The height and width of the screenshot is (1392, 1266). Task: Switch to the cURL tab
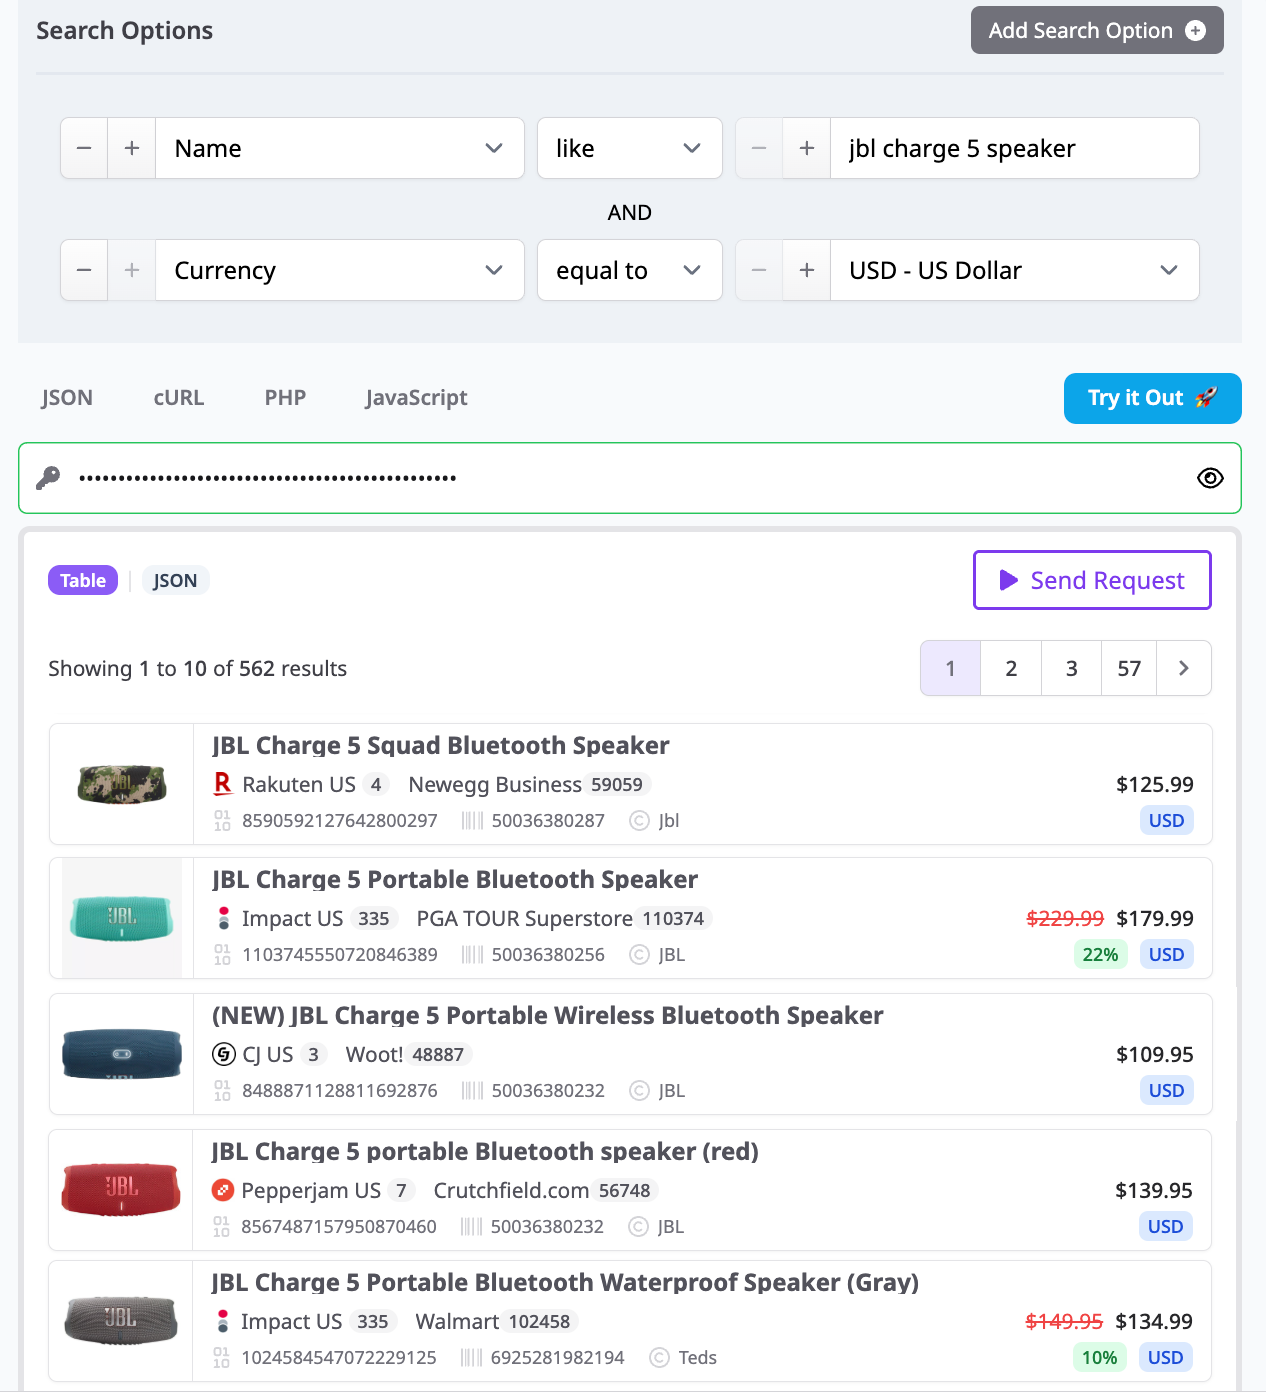coord(179,398)
